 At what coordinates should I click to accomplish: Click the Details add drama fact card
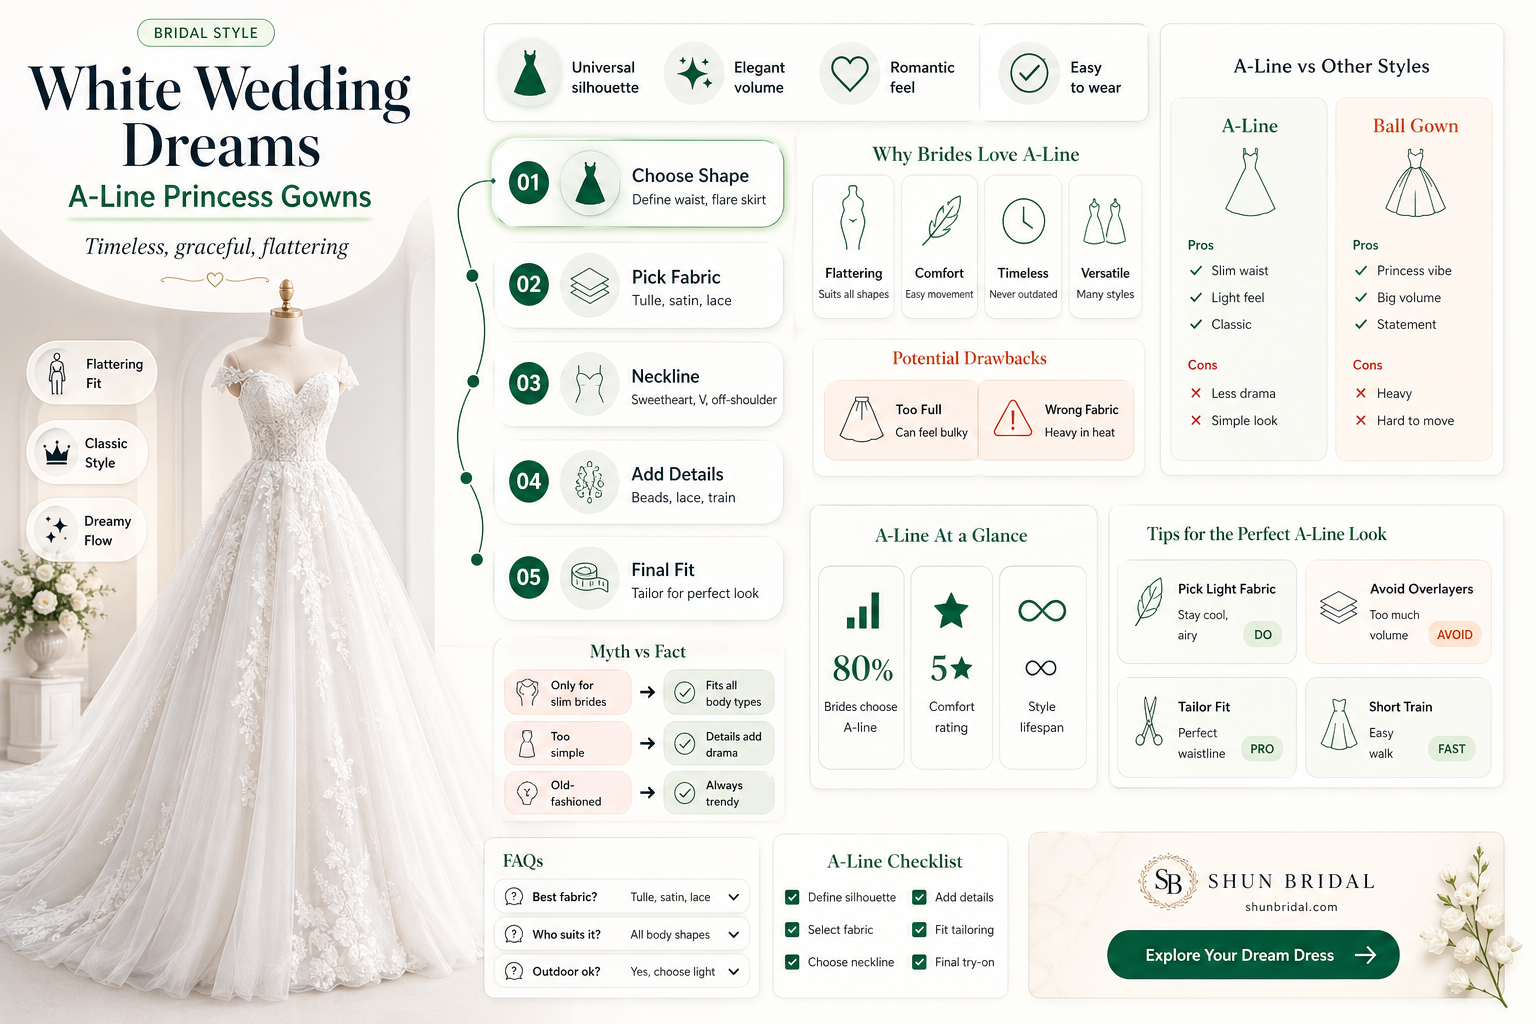(x=719, y=743)
